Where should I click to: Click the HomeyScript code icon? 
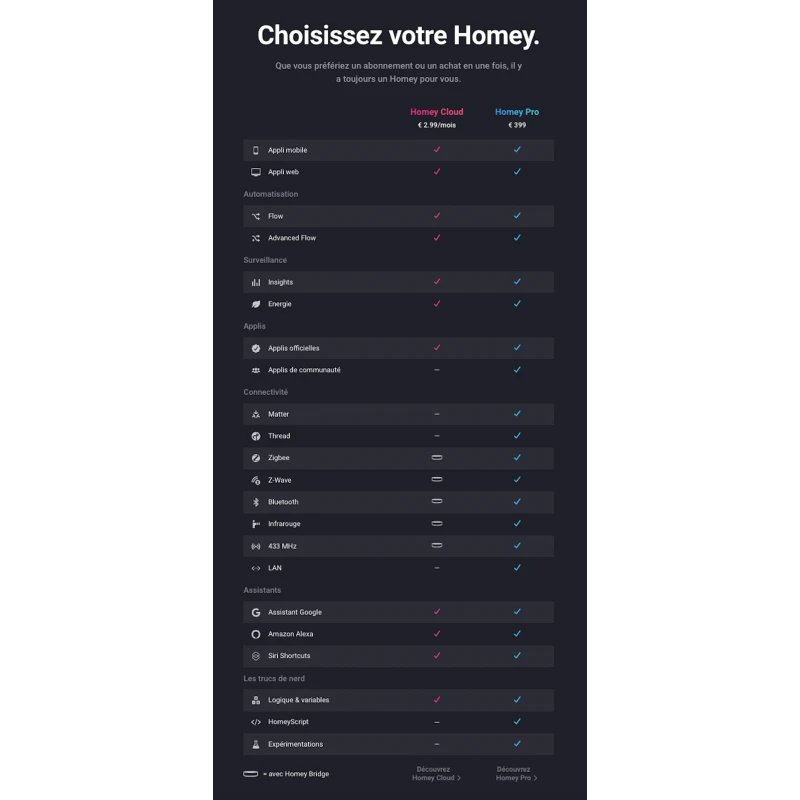(256, 722)
